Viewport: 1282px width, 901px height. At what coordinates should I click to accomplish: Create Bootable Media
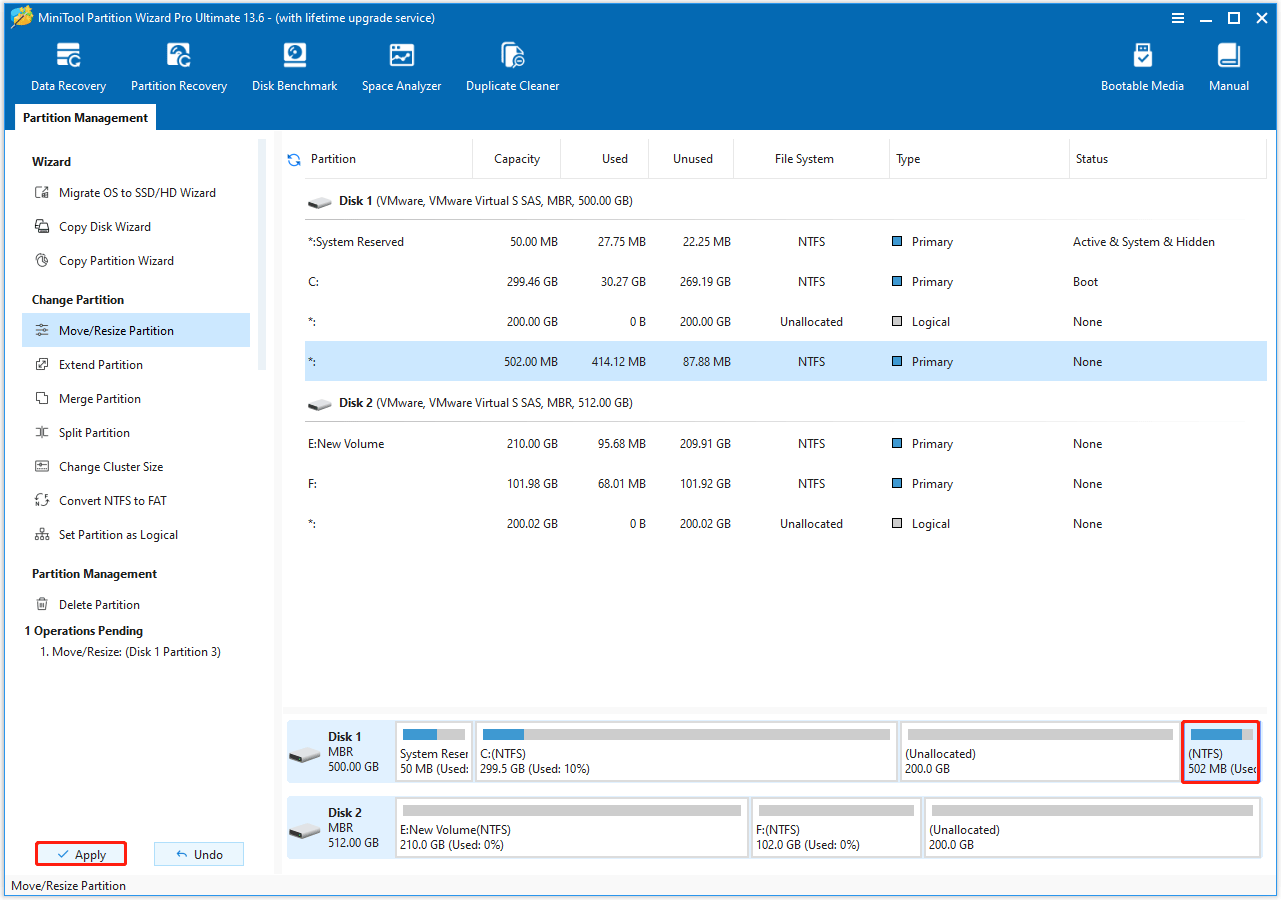coord(1142,68)
